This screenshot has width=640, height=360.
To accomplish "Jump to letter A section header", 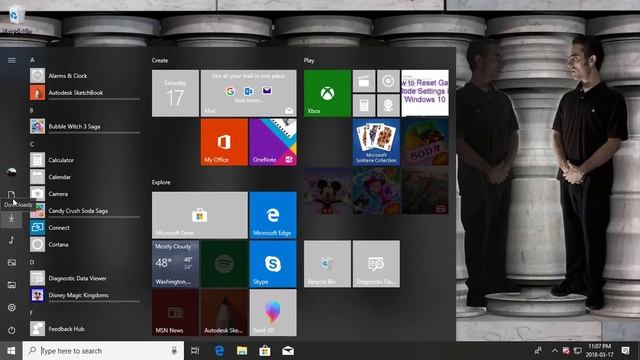I will (x=32, y=60).
